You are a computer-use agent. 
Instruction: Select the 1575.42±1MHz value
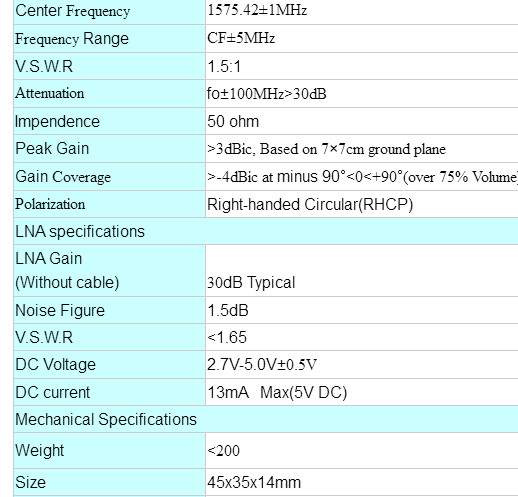click(x=257, y=10)
